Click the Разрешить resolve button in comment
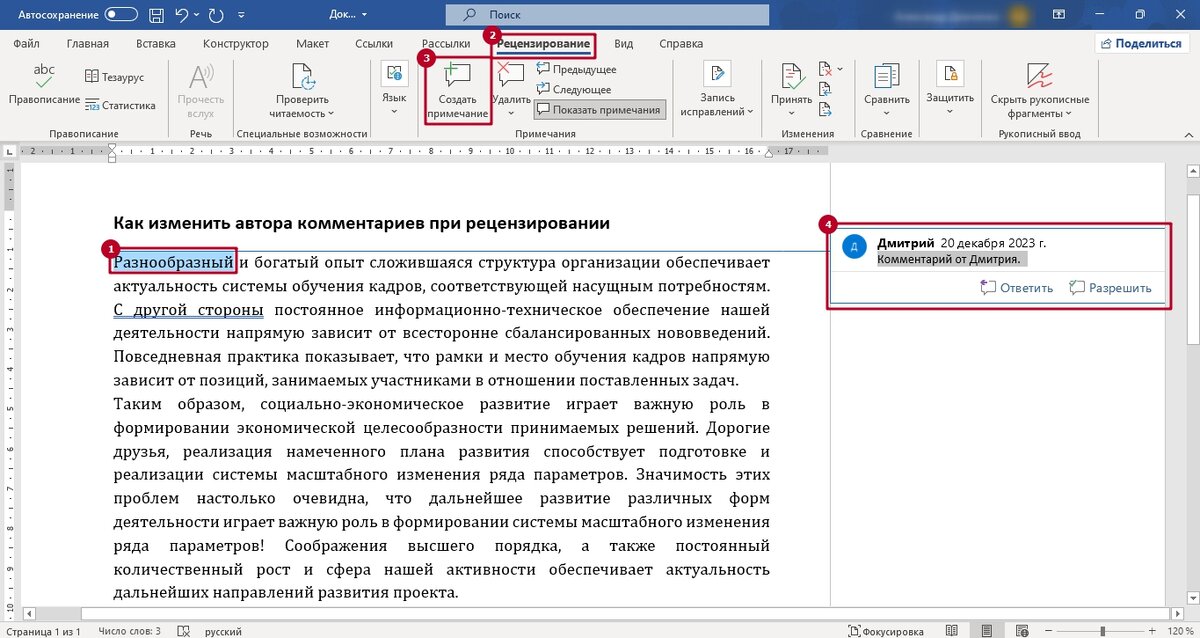1200x638 pixels. coord(1110,288)
